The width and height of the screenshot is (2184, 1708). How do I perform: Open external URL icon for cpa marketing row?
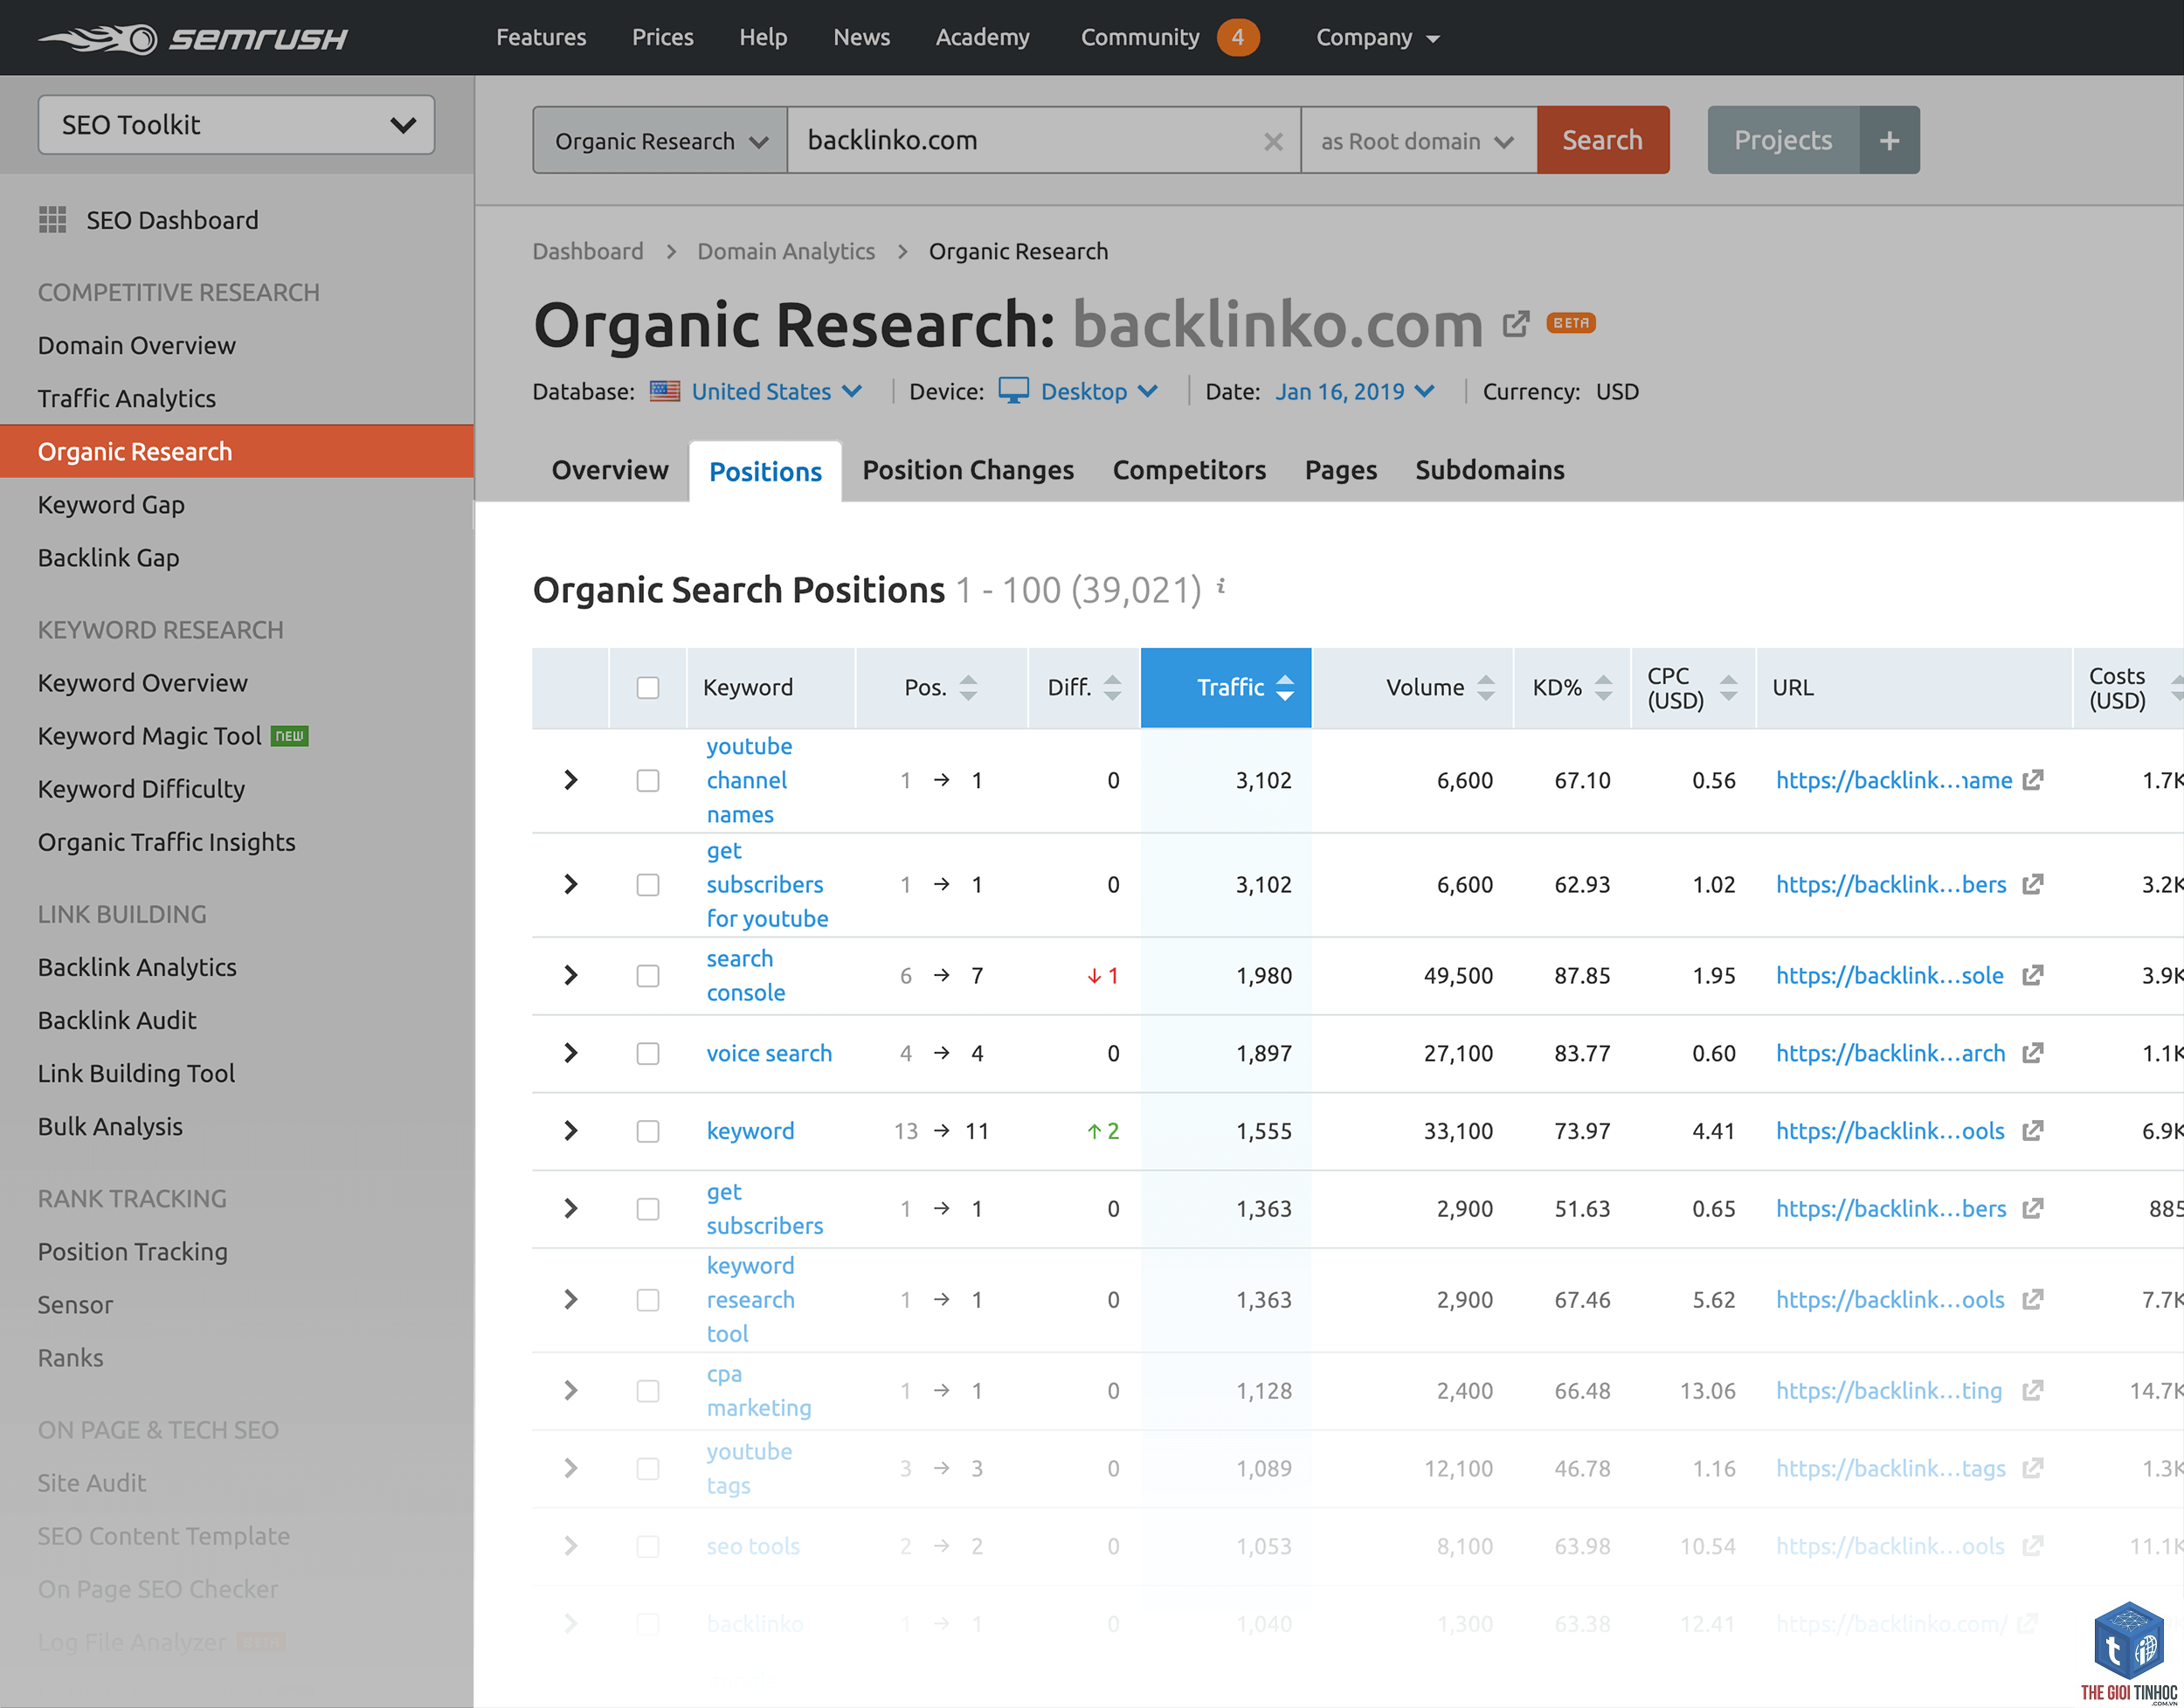click(2032, 1391)
